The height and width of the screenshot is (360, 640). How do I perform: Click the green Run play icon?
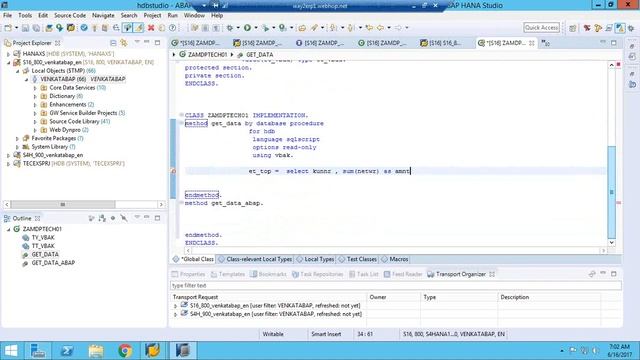(x=247, y=28)
